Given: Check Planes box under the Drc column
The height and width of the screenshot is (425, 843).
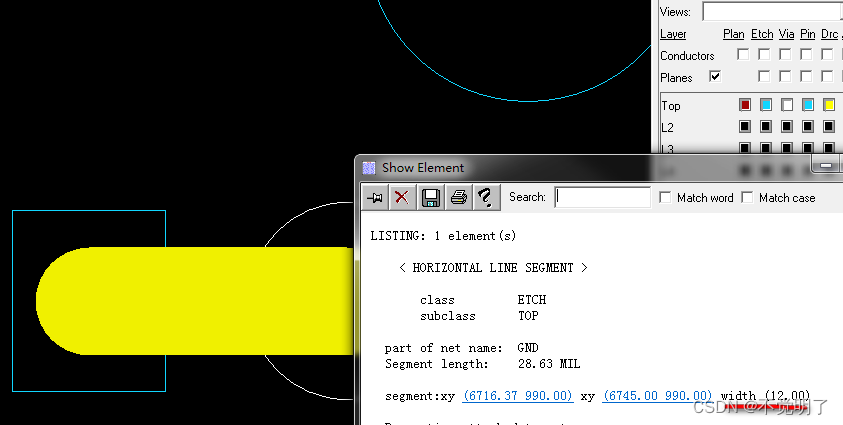Looking at the screenshot, I should (827, 76).
